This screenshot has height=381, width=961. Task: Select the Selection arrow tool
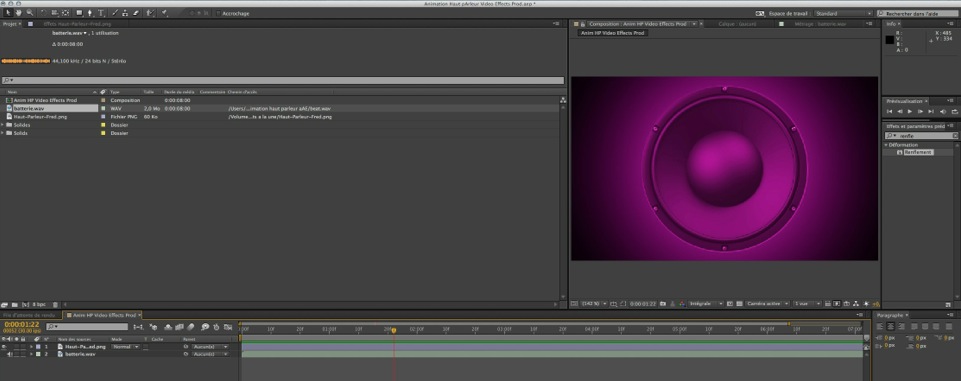tap(7, 13)
